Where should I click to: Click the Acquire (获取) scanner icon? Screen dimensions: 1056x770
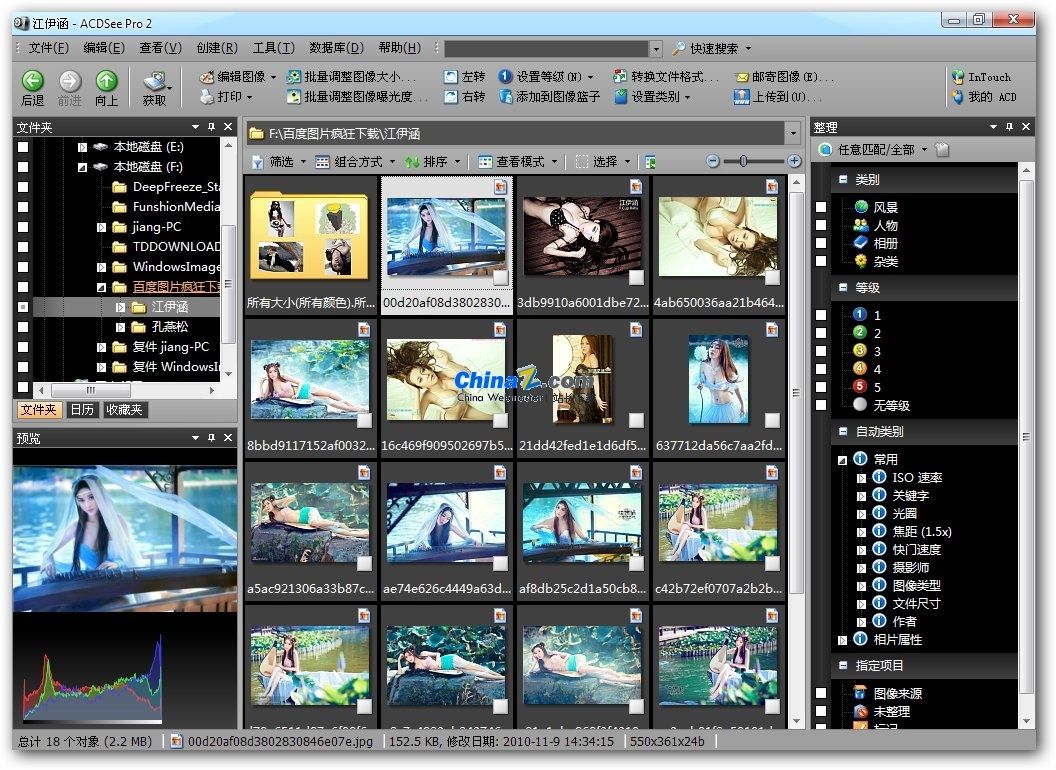pos(155,82)
